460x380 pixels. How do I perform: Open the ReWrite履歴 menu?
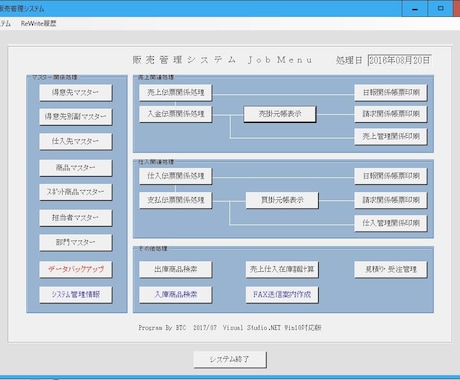click(38, 24)
